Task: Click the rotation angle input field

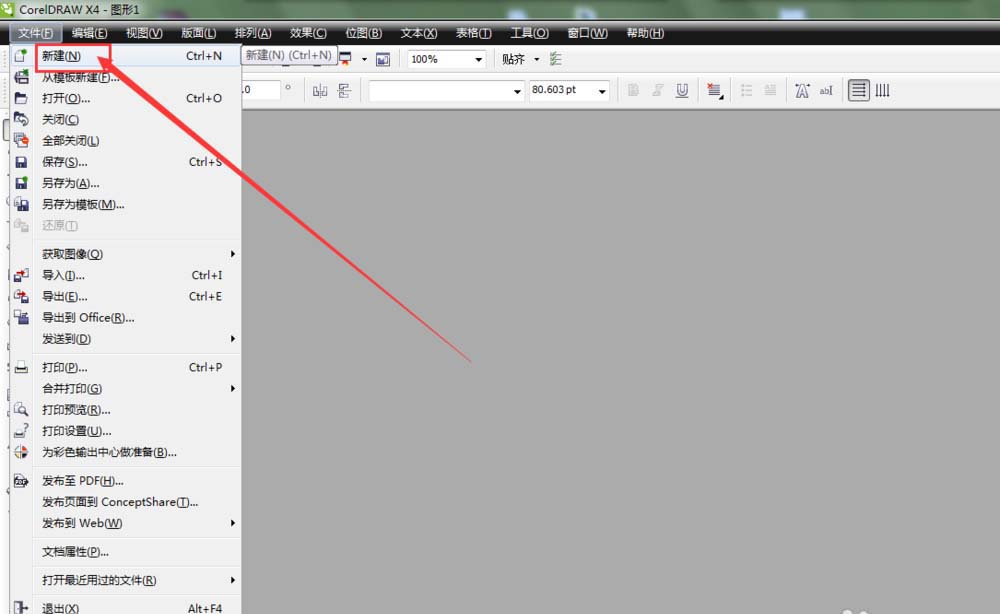Action: tap(260, 90)
